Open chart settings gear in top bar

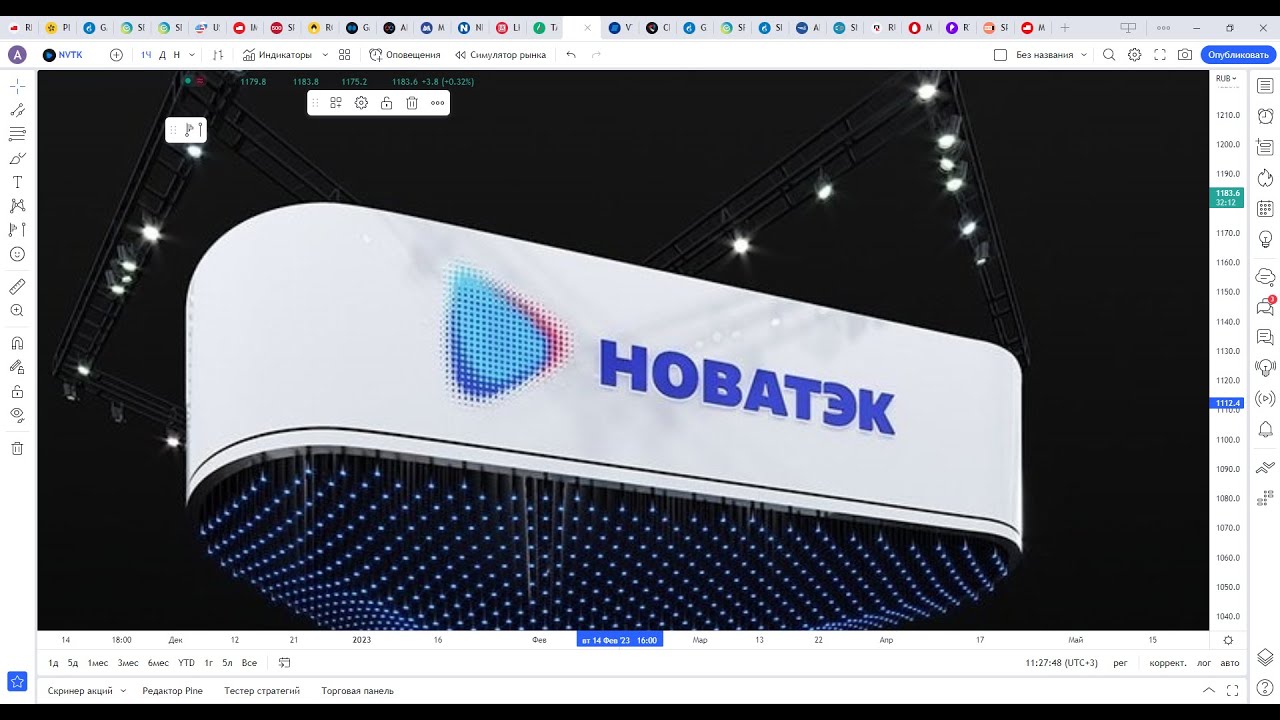click(1135, 55)
